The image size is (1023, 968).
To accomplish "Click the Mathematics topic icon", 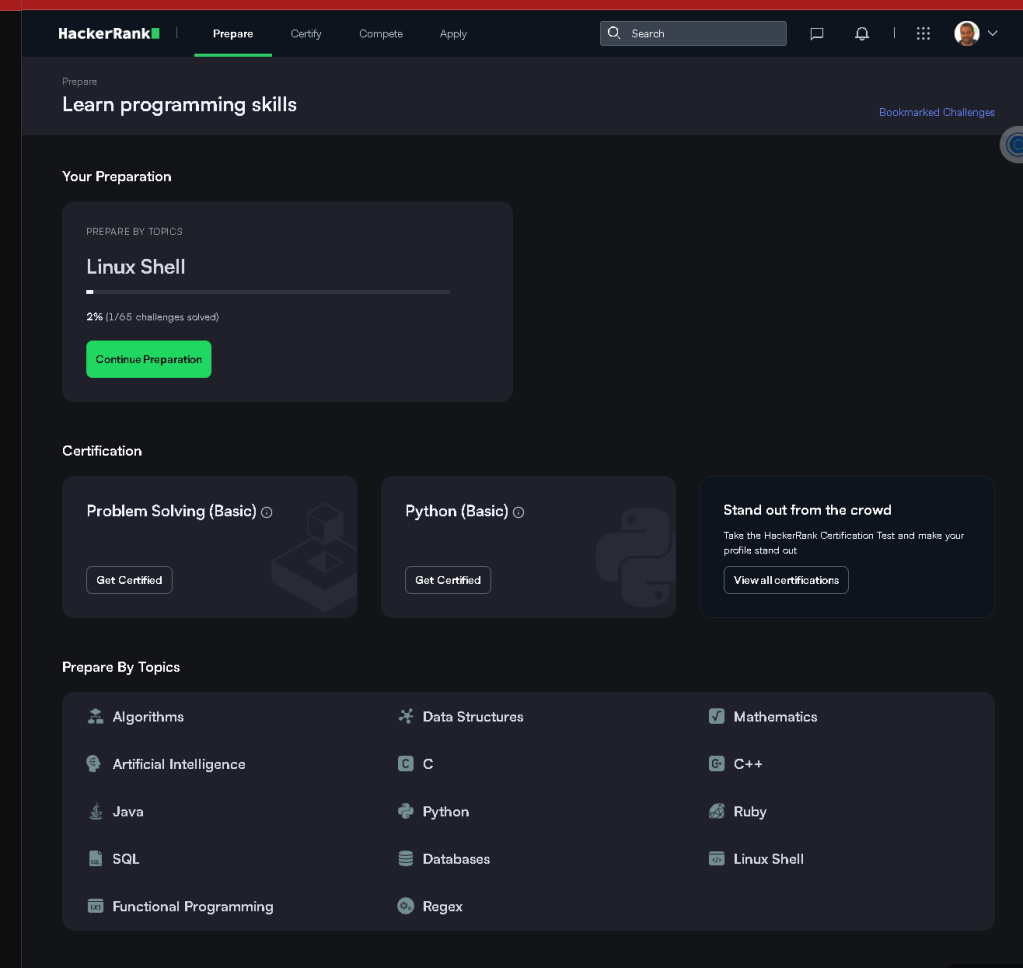I will (x=716, y=716).
